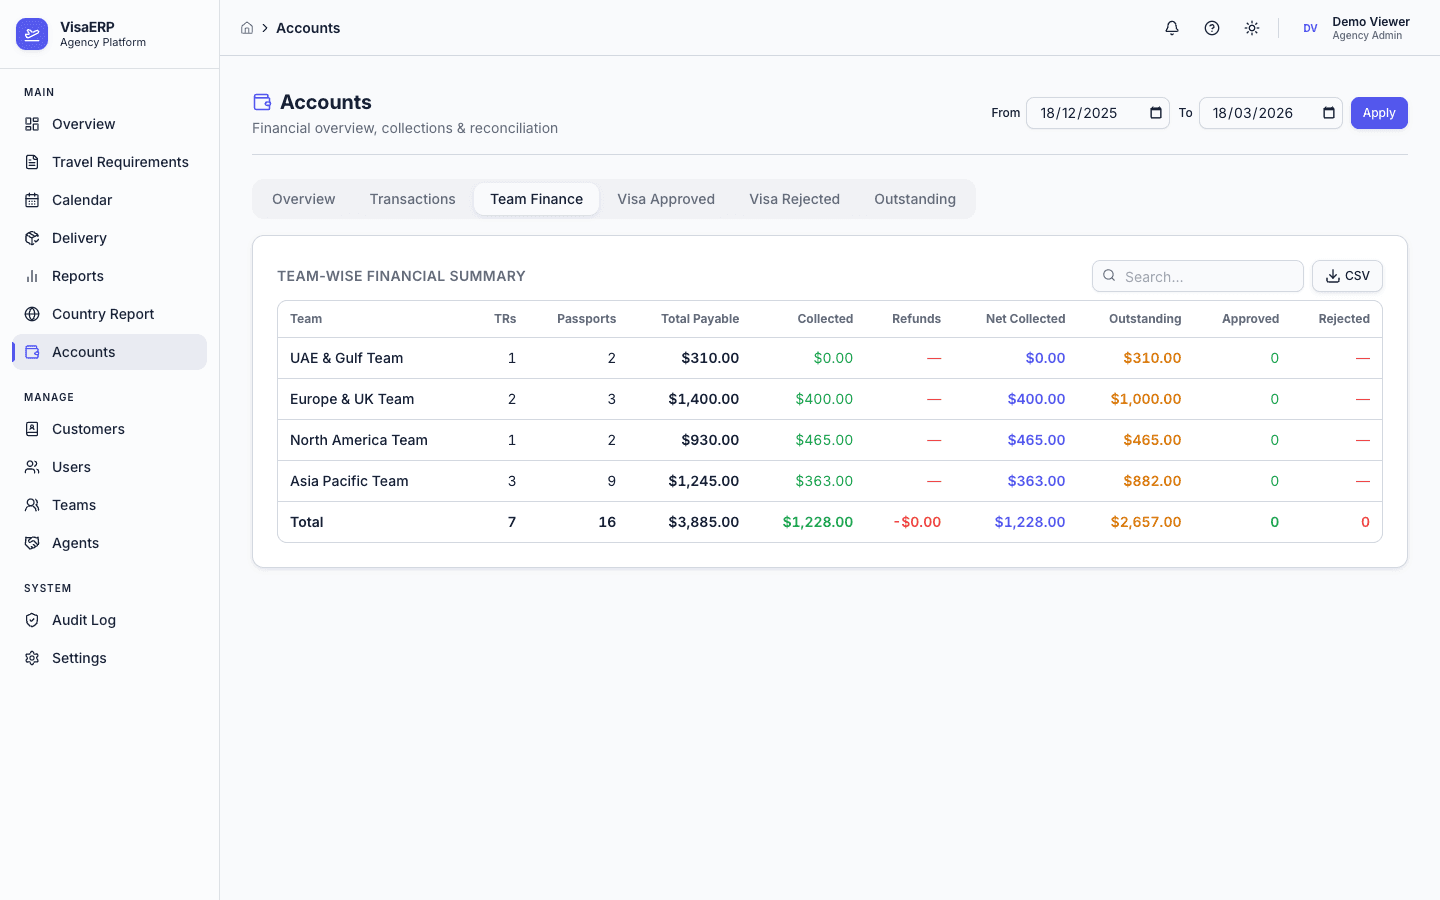The width and height of the screenshot is (1440, 900).
Task: Open the Country Report page
Action: 102,314
